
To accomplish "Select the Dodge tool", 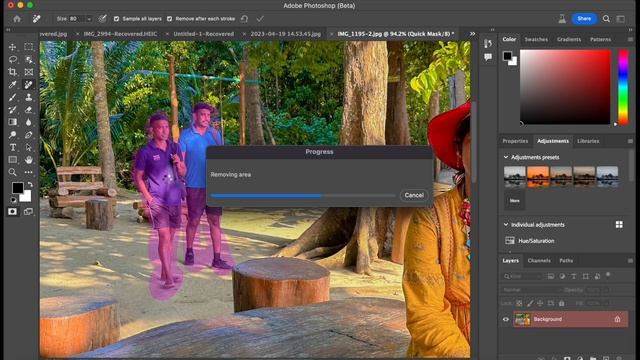I will (13, 135).
